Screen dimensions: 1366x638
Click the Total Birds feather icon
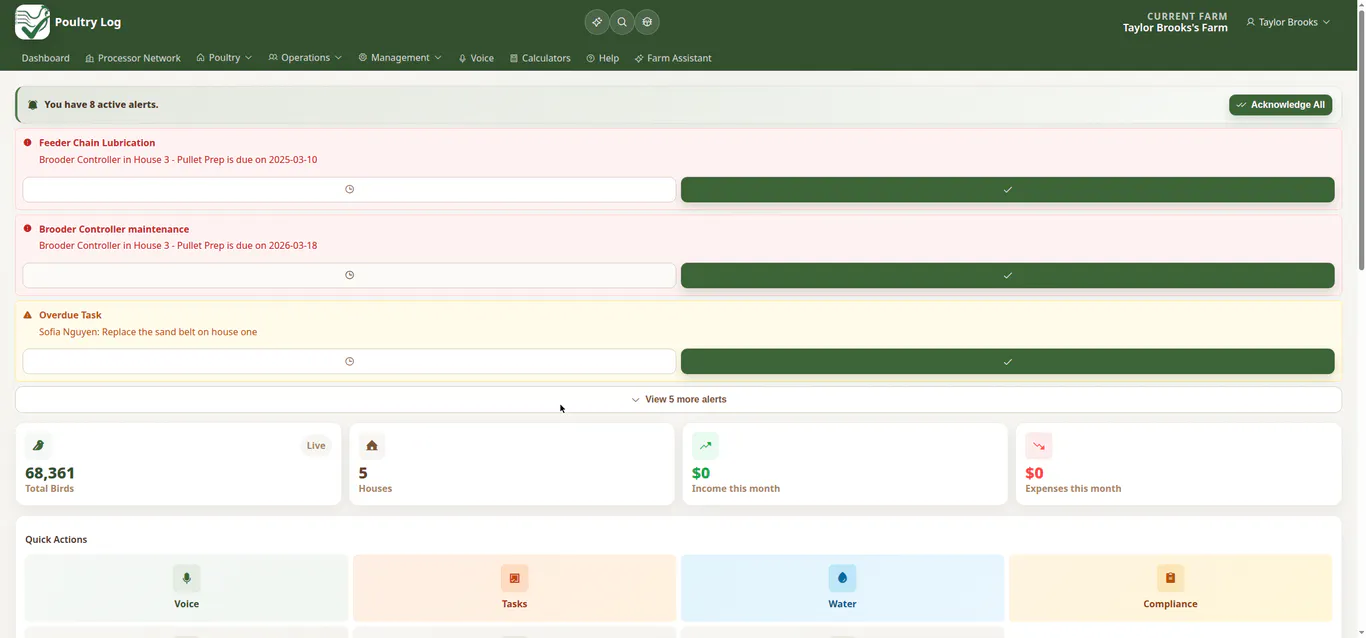pos(38,445)
